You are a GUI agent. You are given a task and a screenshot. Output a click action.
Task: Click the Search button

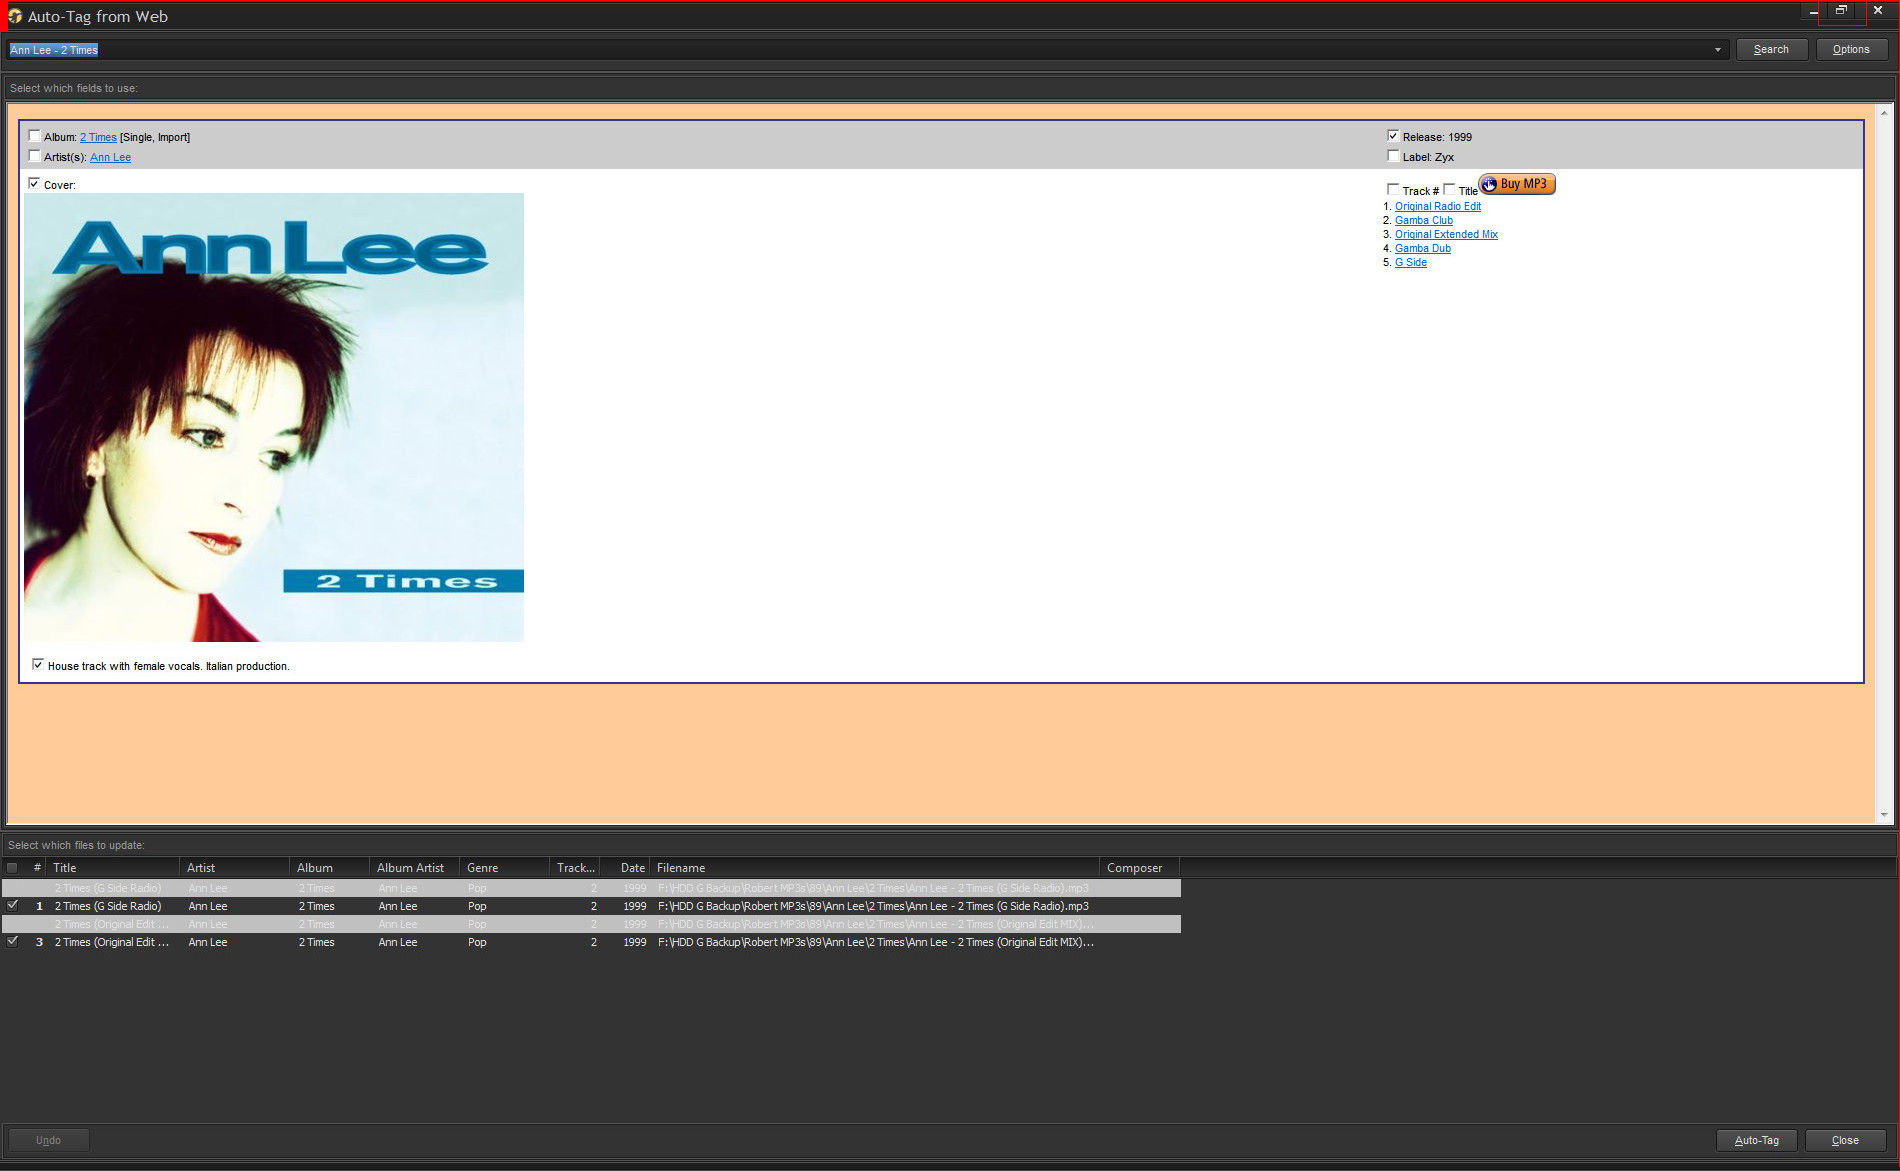1771,50
